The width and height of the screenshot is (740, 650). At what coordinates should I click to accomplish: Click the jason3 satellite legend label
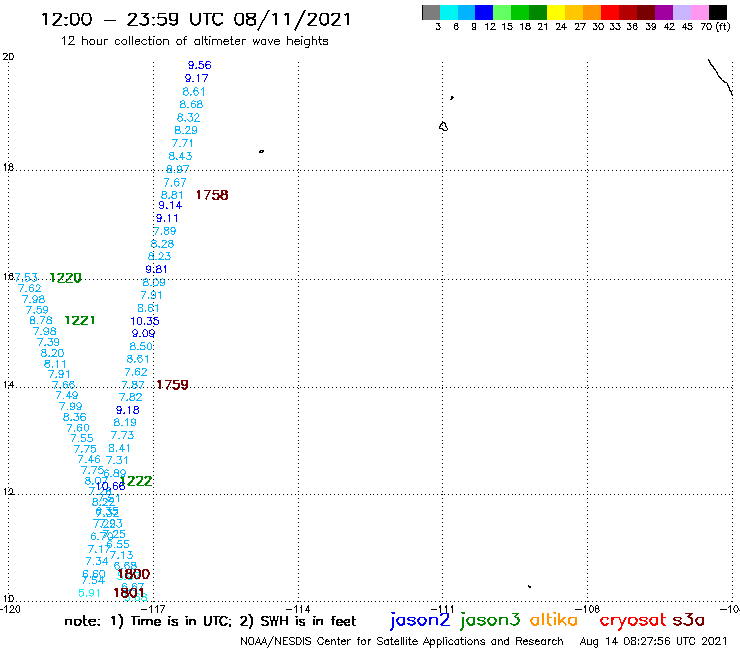(490, 620)
